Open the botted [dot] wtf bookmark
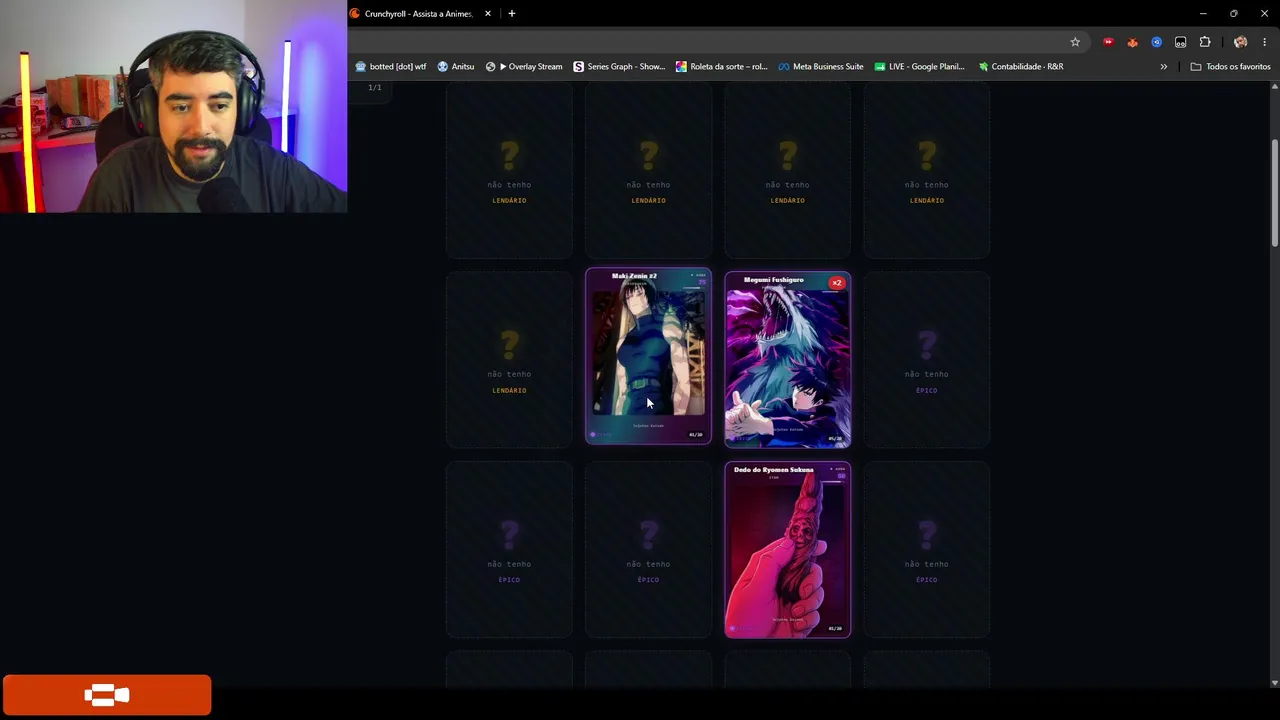Viewport: 1280px width, 720px height. click(391, 67)
